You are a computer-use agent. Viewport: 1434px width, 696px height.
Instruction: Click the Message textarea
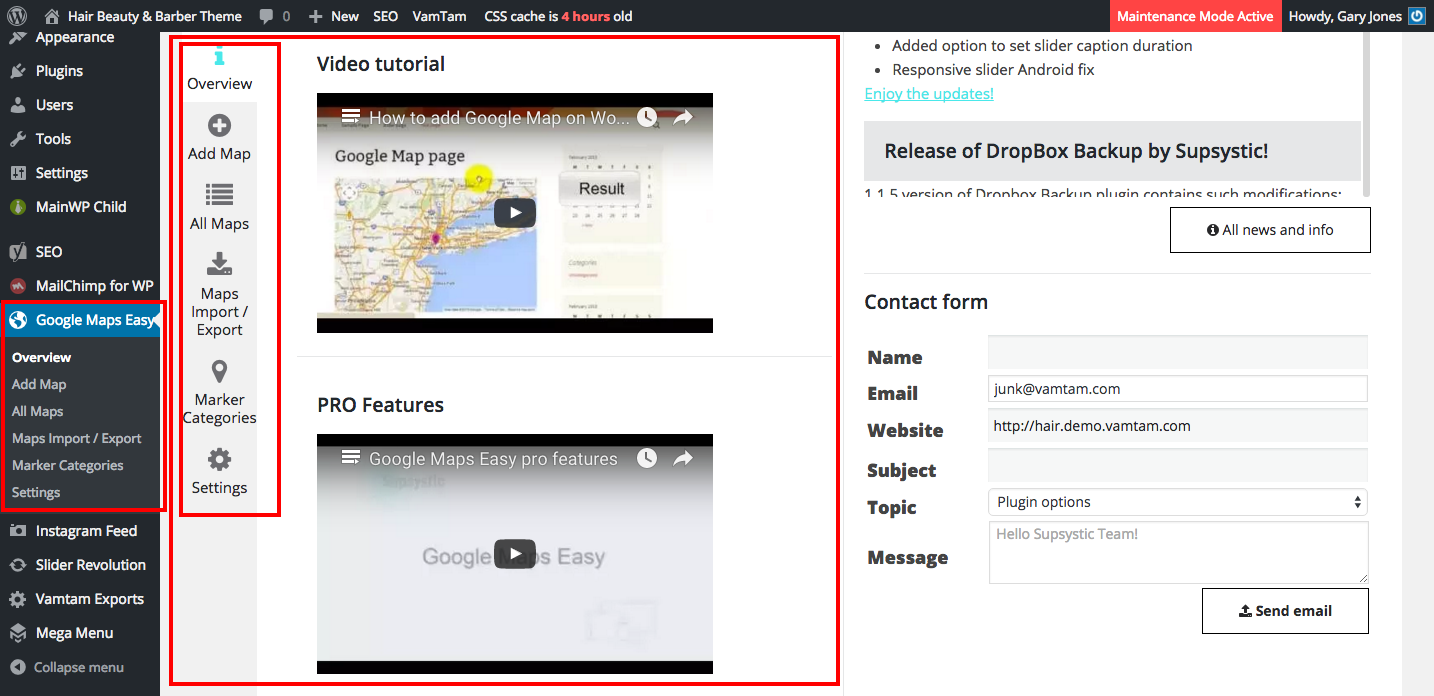point(1177,552)
